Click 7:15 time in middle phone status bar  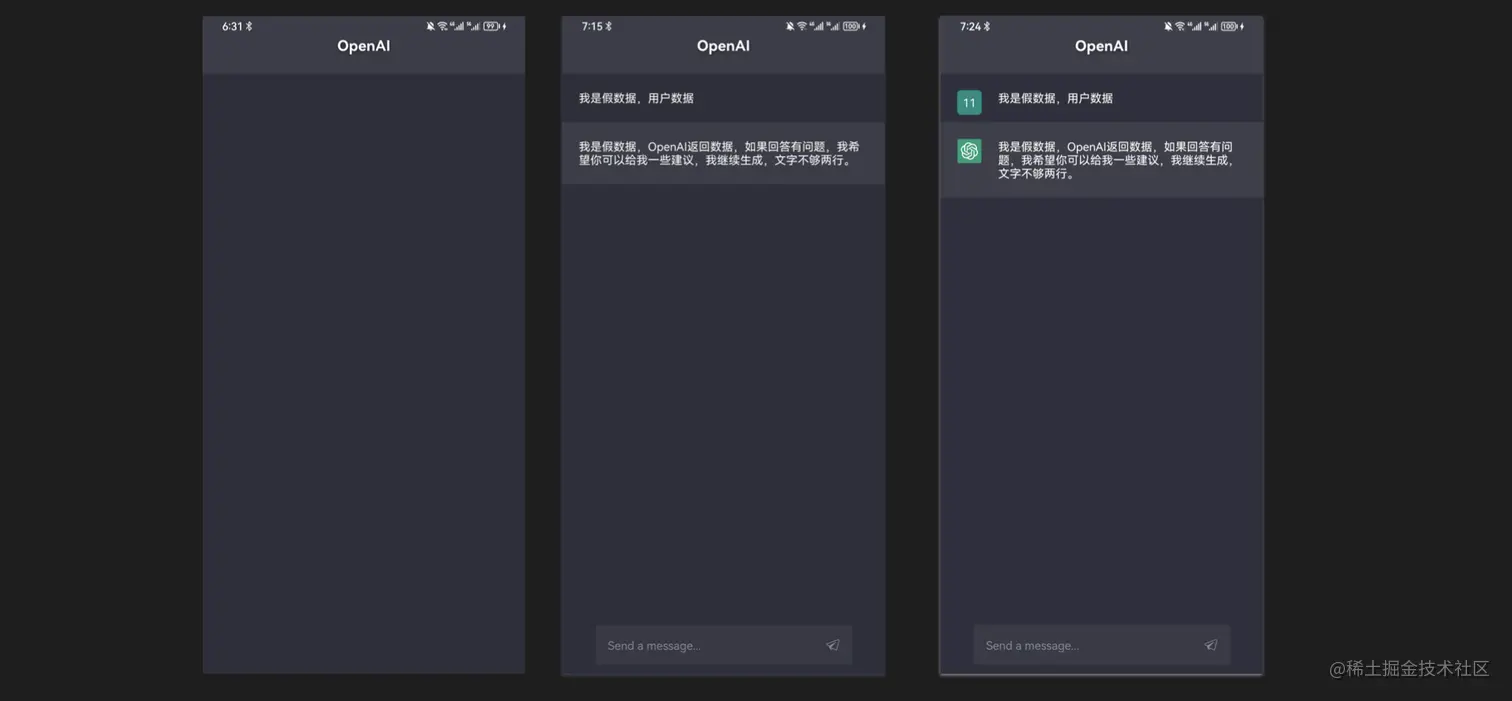(592, 27)
